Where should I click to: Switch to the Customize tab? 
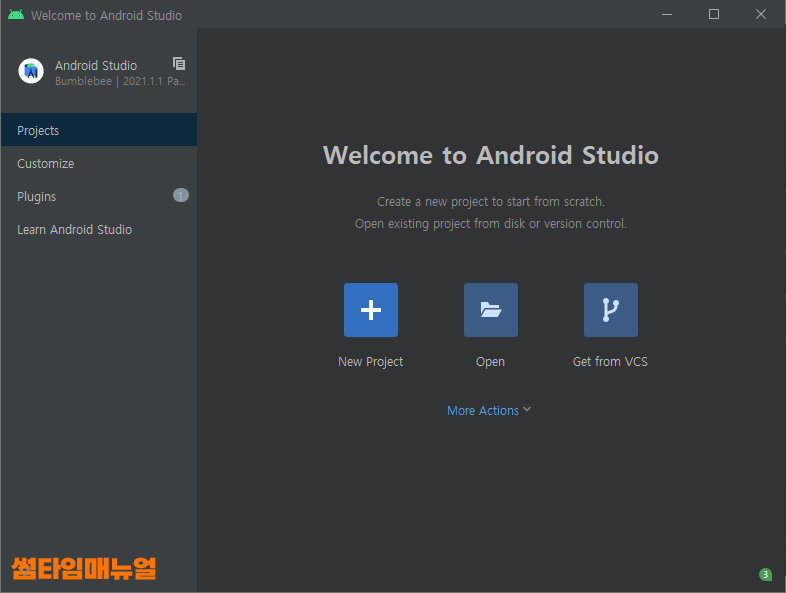click(99, 163)
